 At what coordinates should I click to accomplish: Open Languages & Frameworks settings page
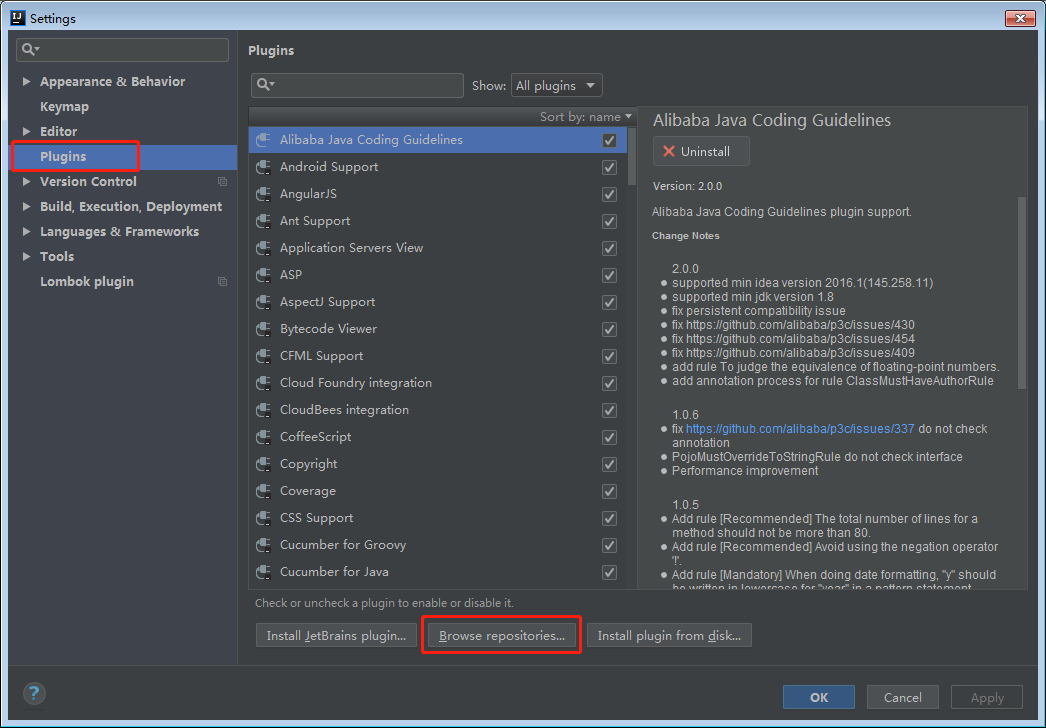pos(119,232)
